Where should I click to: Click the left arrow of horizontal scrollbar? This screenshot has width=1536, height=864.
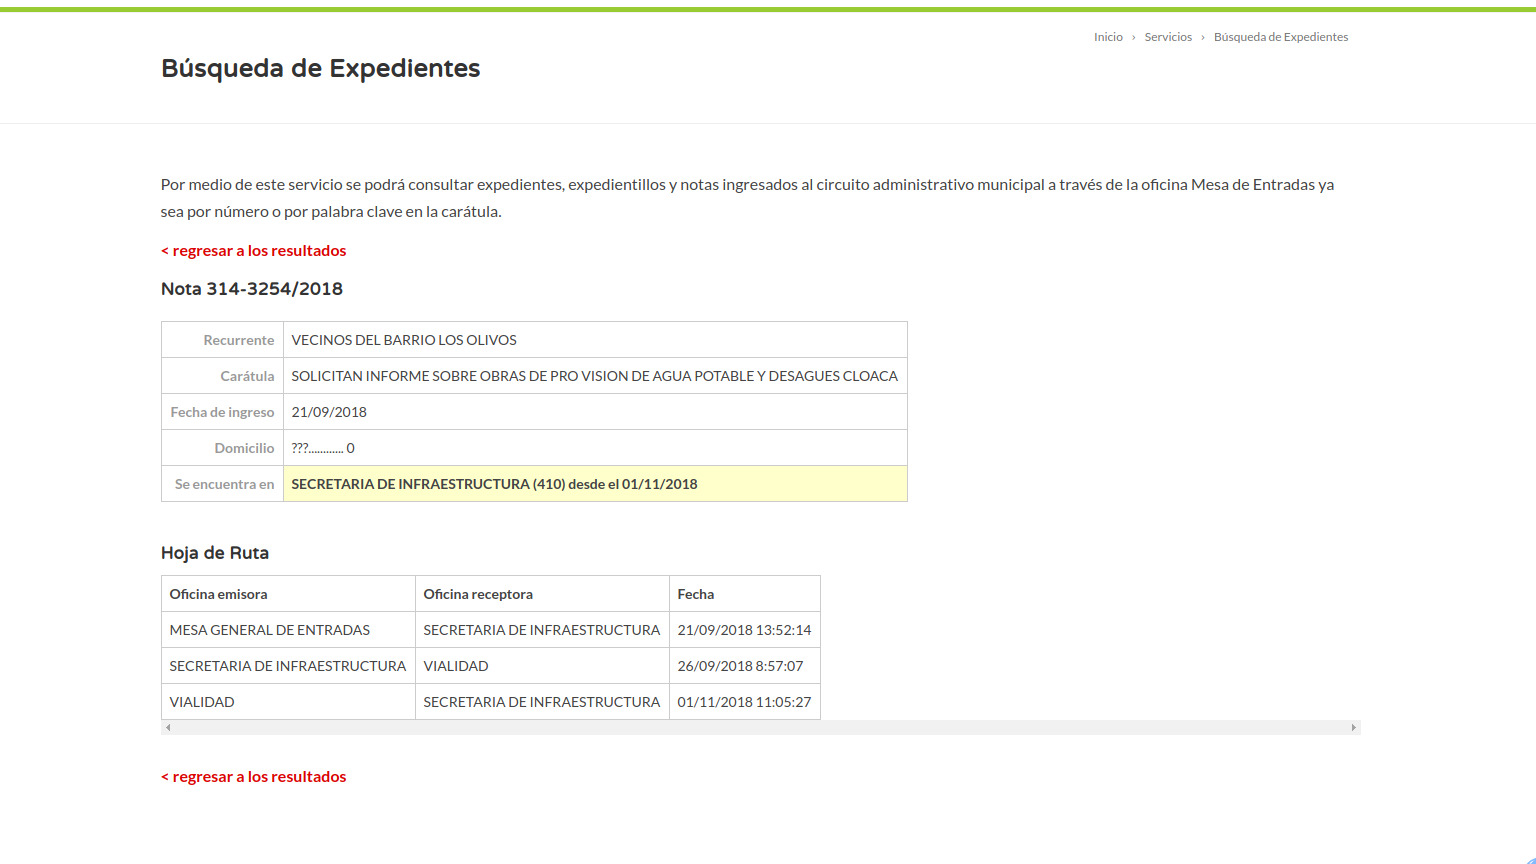coord(168,728)
